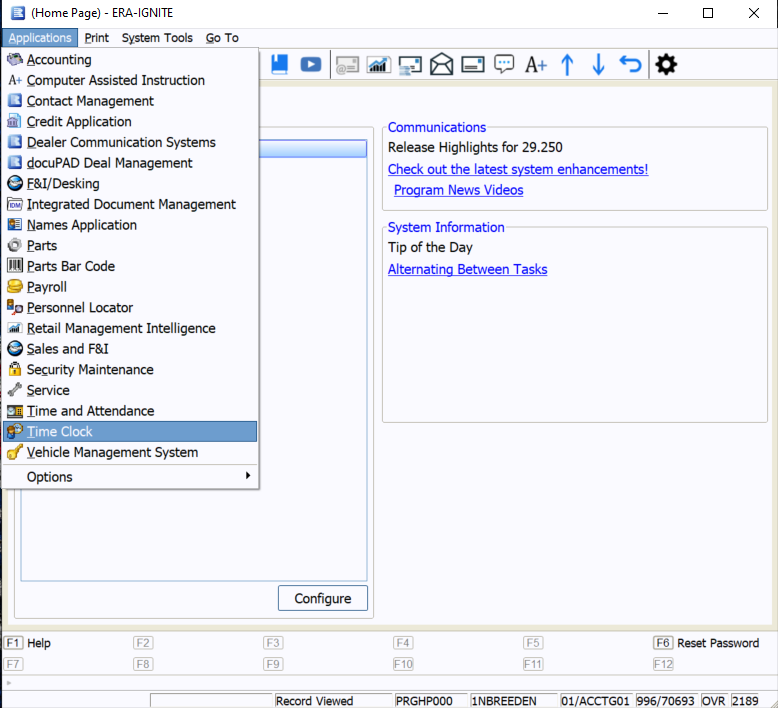Screen dimensions: 778x708
Task: Open Program News Videos link
Action: pos(458,190)
